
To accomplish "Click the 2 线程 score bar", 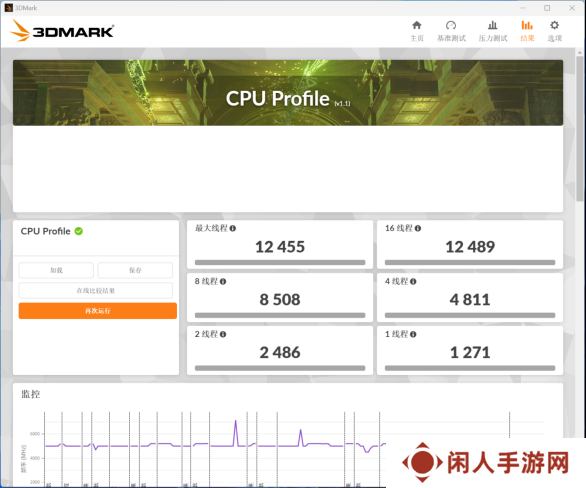I will (280, 368).
